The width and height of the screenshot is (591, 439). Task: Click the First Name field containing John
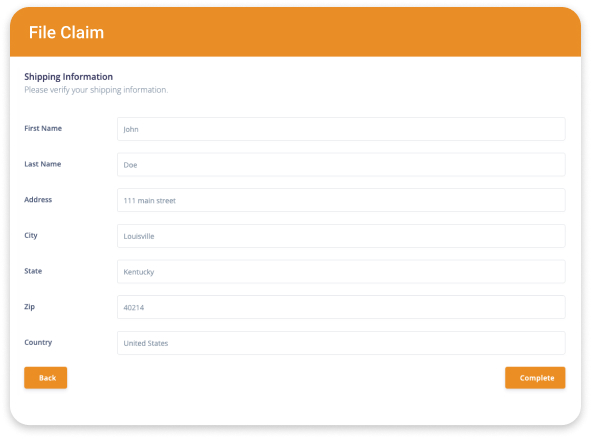(x=341, y=129)
